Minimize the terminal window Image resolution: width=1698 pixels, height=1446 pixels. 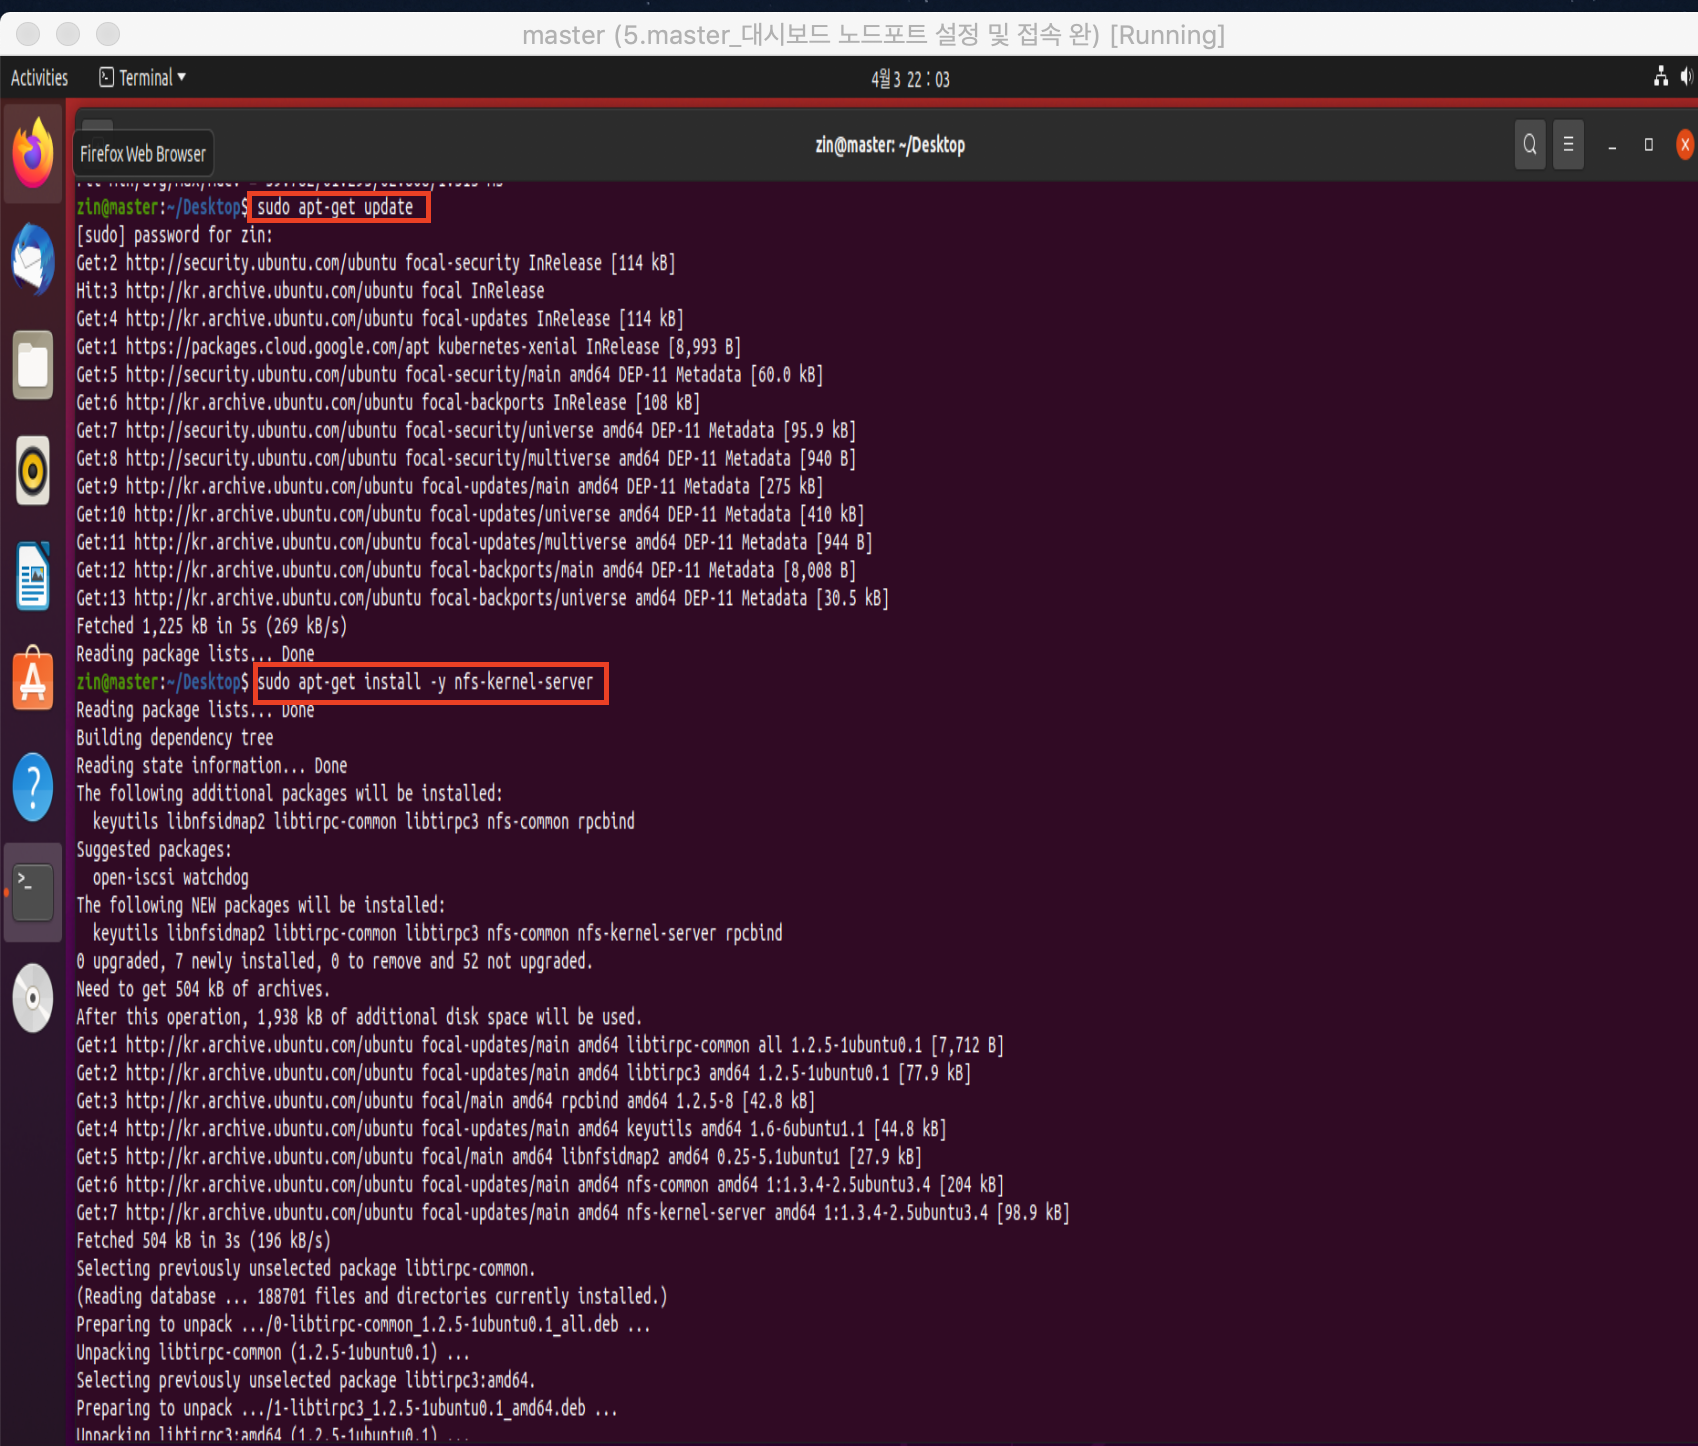[1612, 146]
